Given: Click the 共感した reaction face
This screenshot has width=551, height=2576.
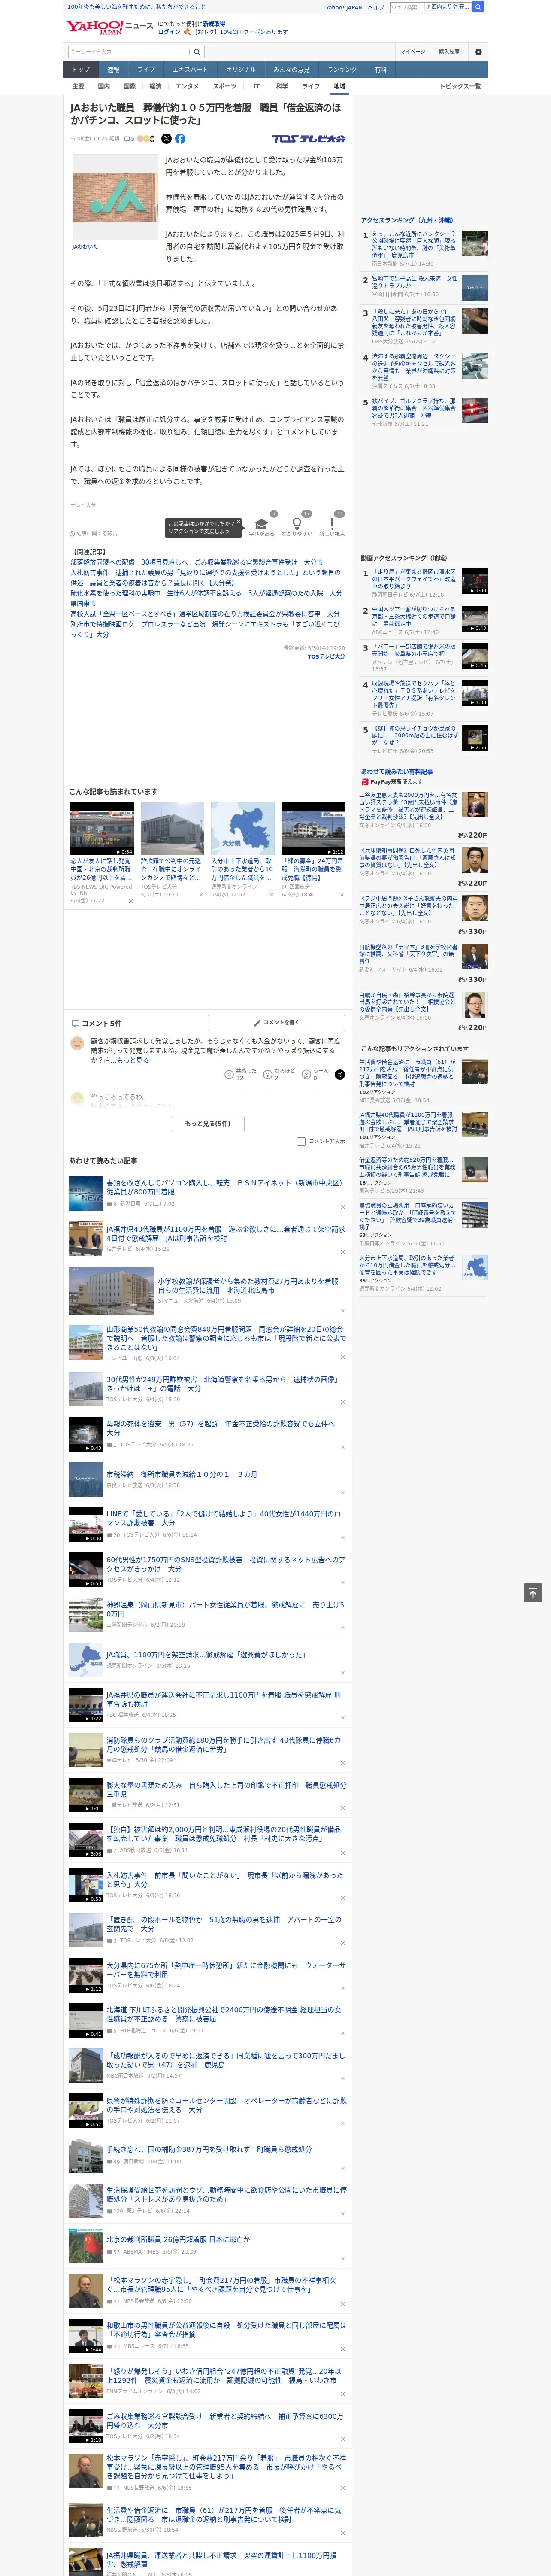Looking at the screenshot, I should [x=229, y=1074].
